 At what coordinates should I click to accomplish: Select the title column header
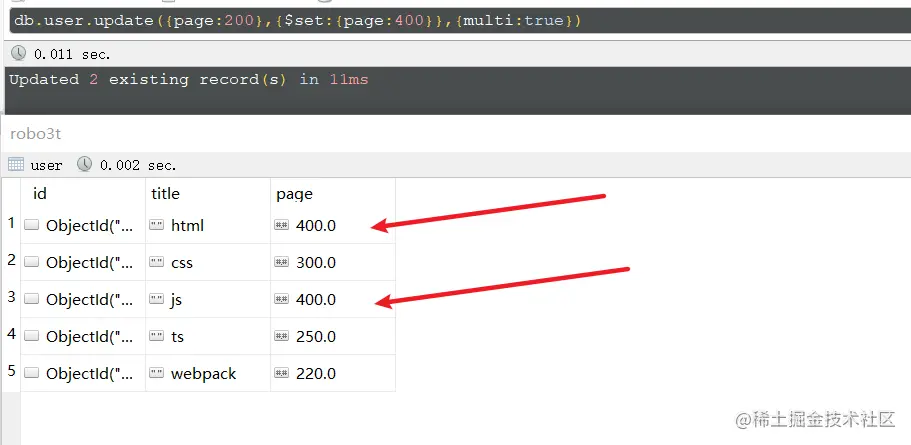tap(207, 193)
